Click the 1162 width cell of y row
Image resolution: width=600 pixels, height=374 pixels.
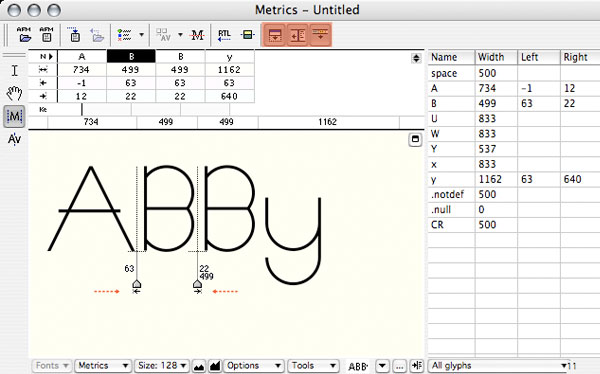[496, 179]
